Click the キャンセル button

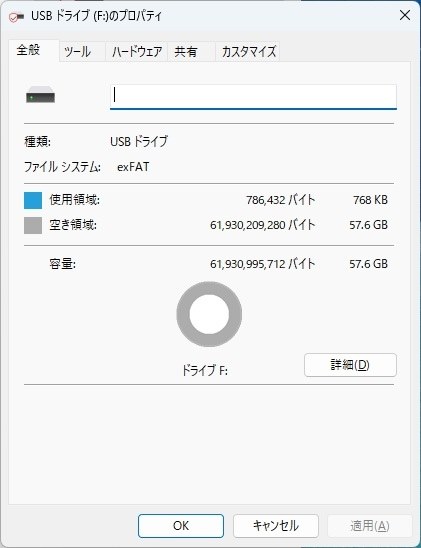[276, 526]
